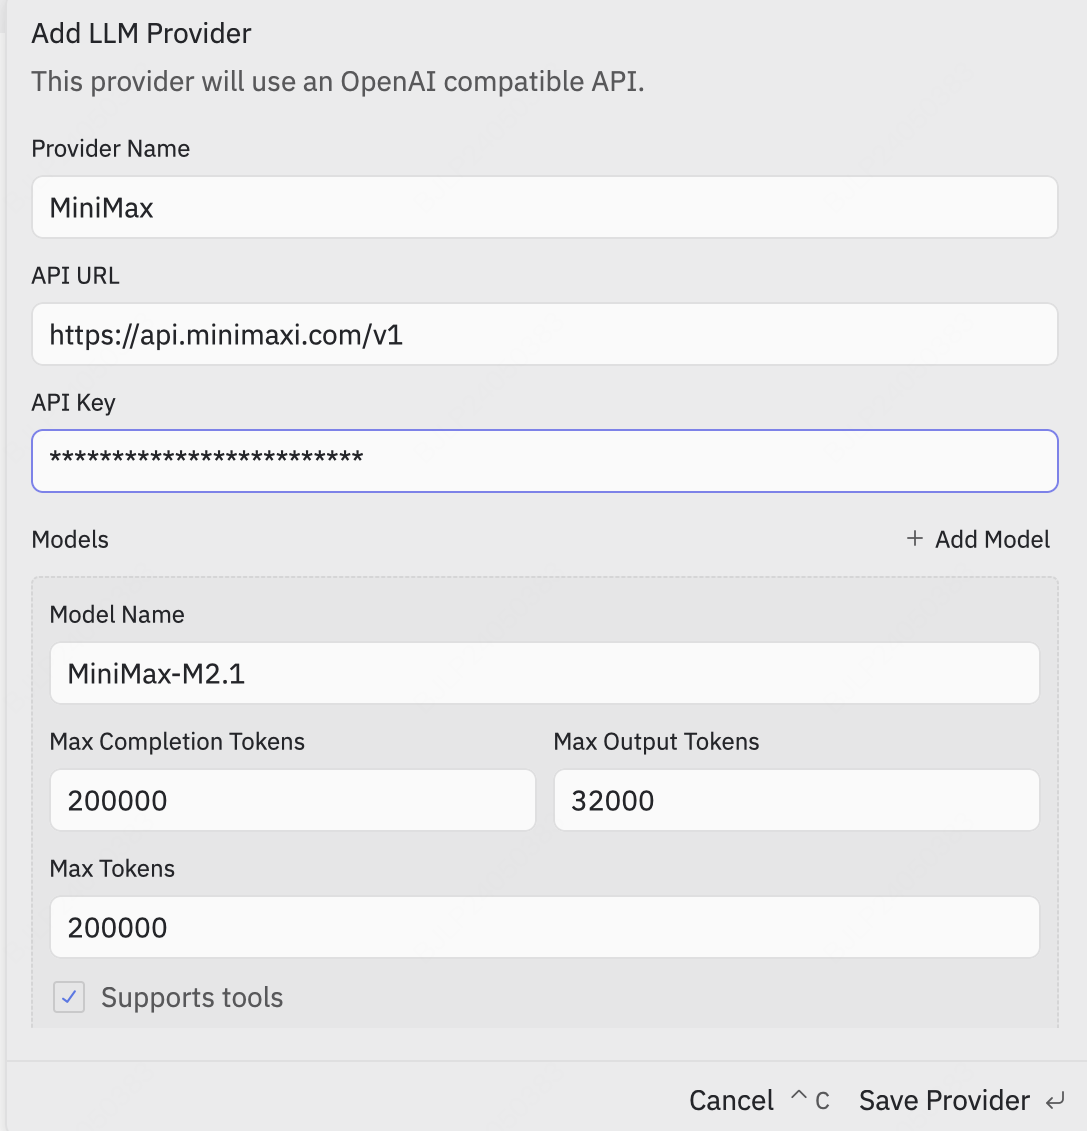This screenshot has height=1131, width=1087.
Task: Click the 'Supports tools' label text
Action: click(x=192, y=997)
